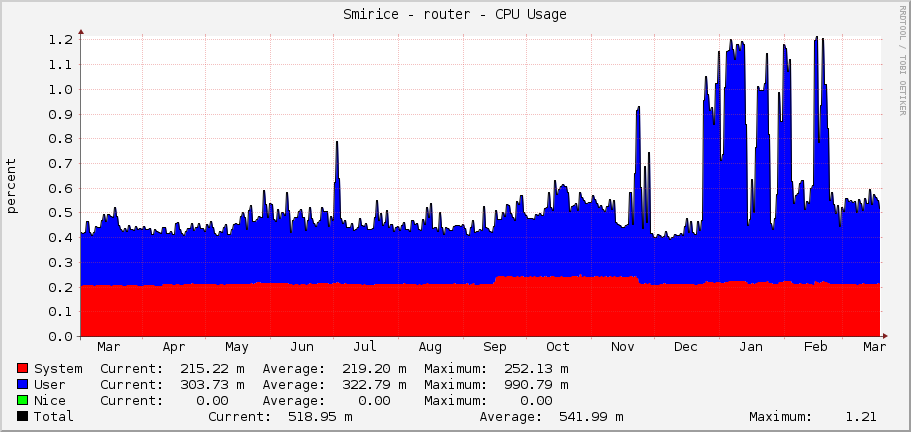
Task: Click the chart title 'Smirice - router - CPU Usage'
Action: pyautogui.click(x=455, y=15)
